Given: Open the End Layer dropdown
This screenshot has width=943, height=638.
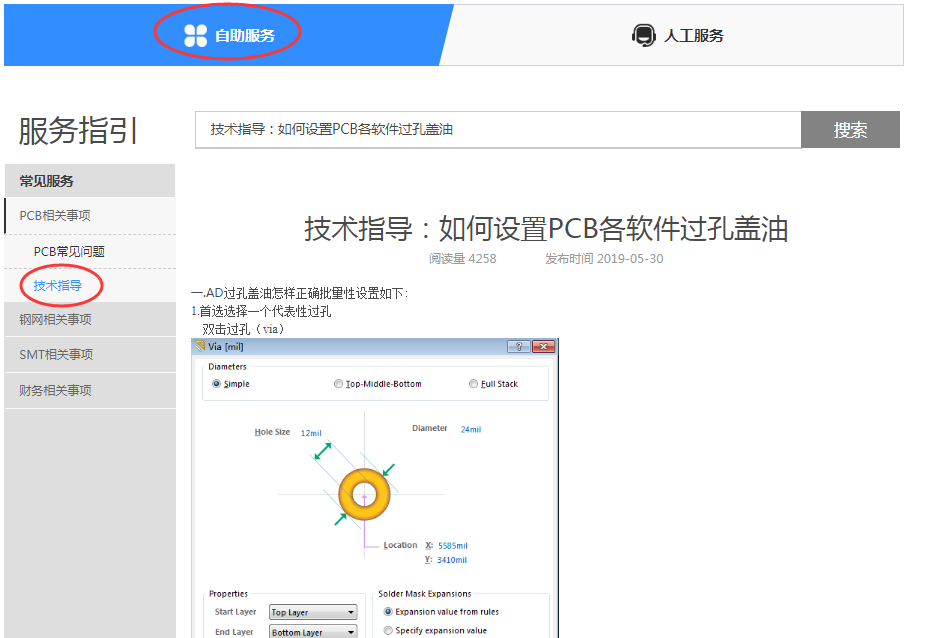Looking at the screenshot, I should [313, 632].
